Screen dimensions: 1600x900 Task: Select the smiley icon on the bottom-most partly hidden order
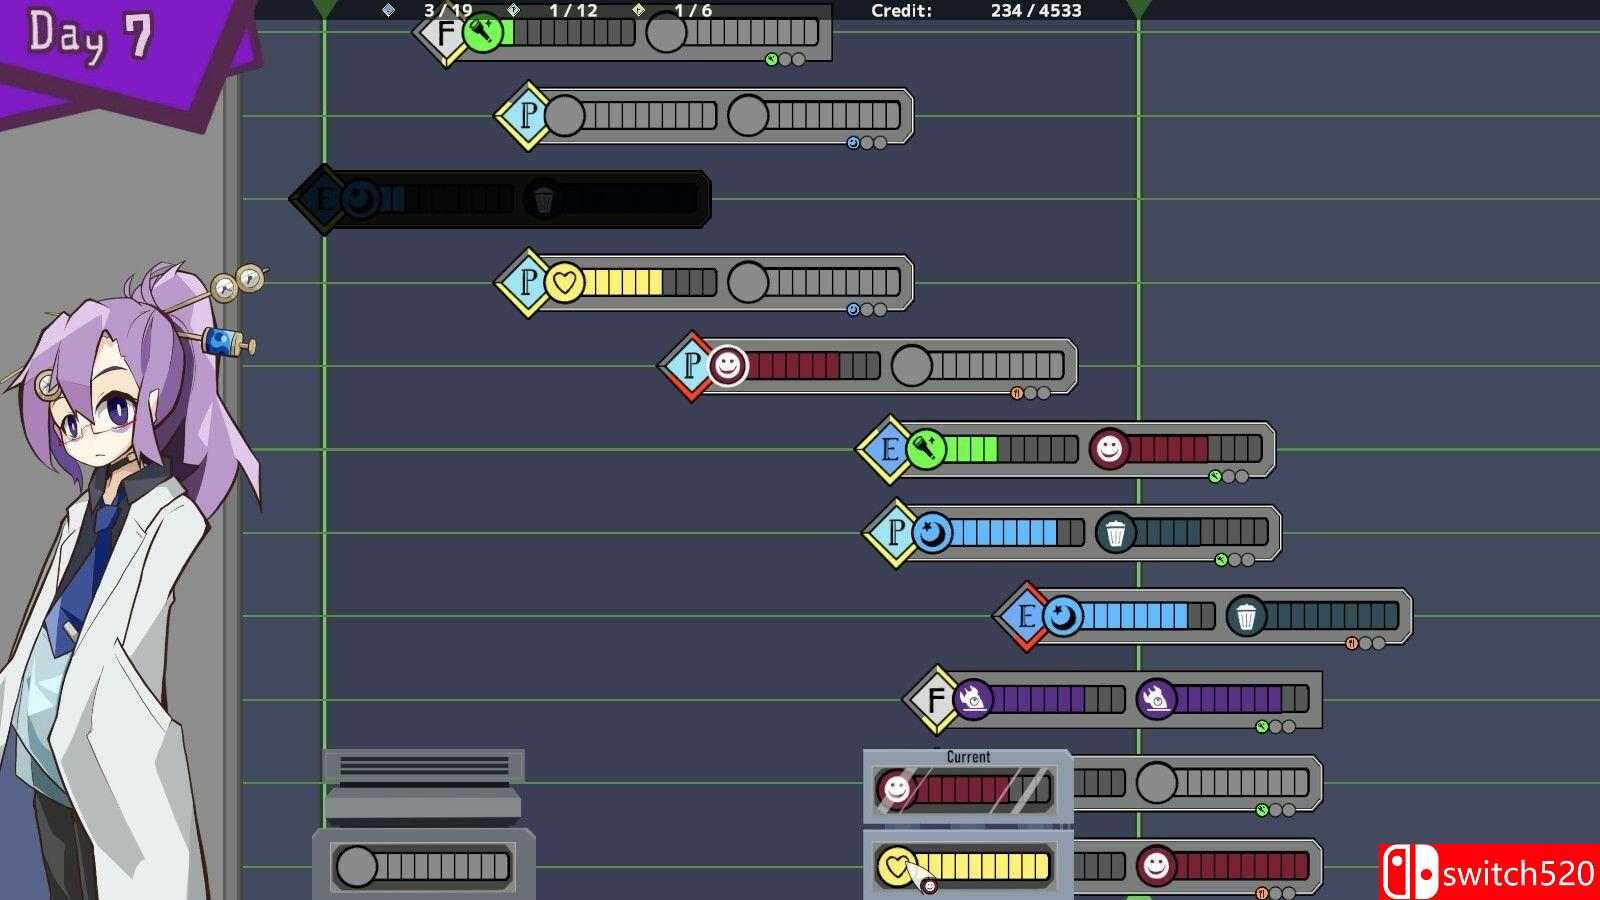(x=1156, y=866)
